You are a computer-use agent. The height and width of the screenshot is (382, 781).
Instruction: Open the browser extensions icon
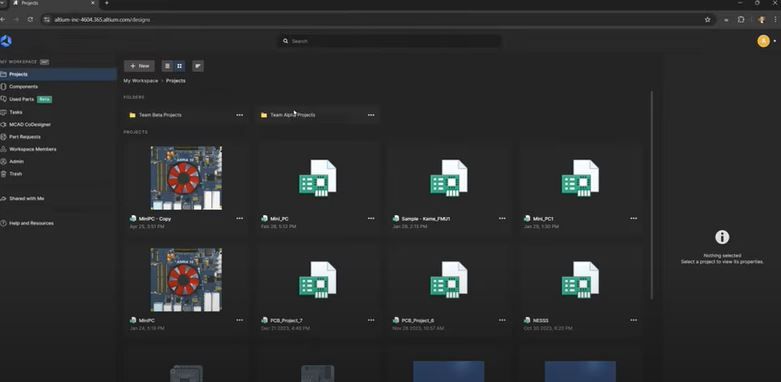click(x=741, y=20)
